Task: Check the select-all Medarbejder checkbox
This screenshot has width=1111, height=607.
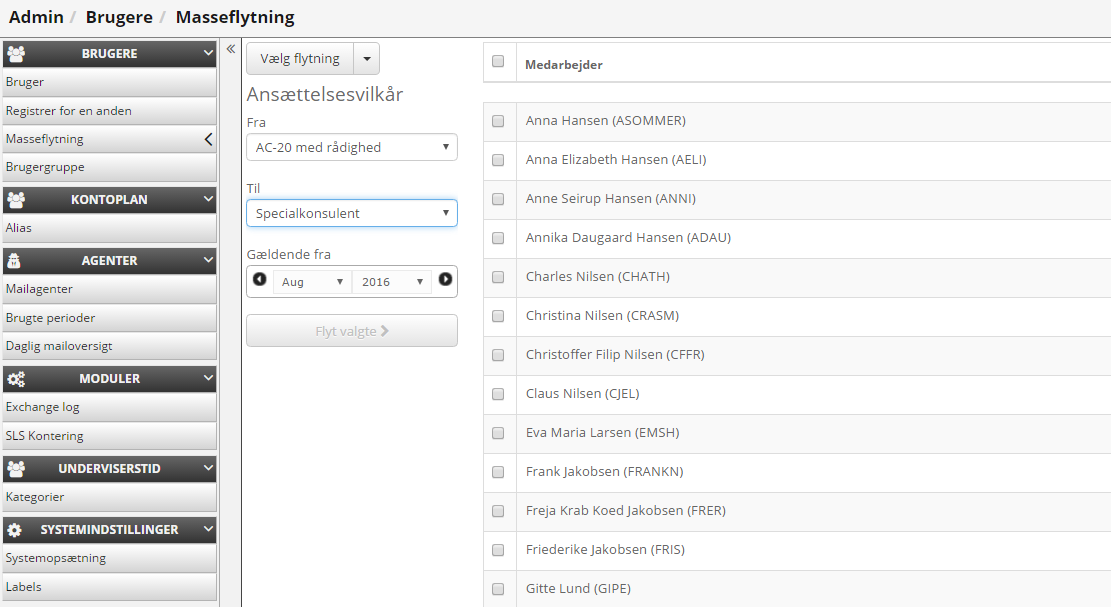Action: pyautogui.click(x=498, y=62)
